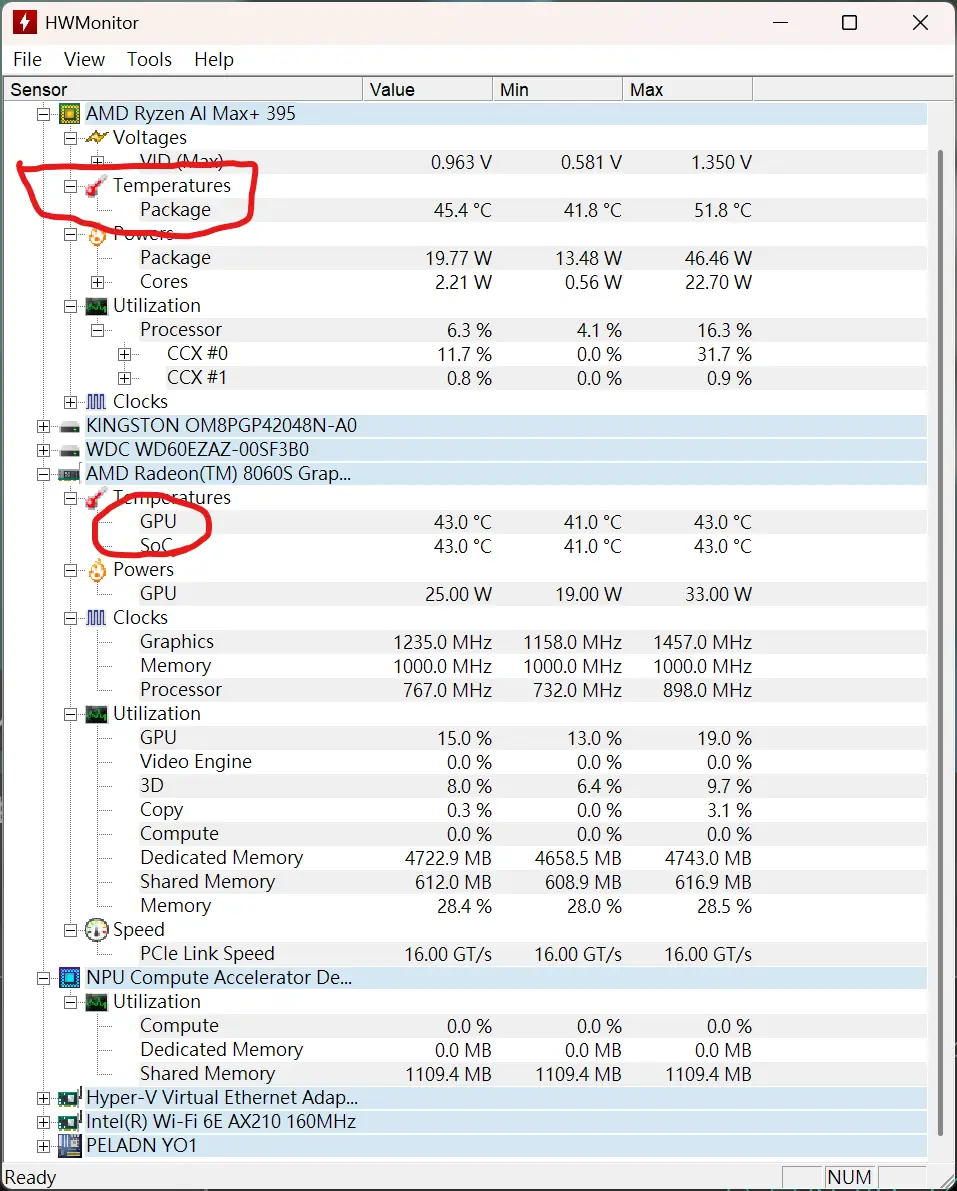Click the Intel Wi-Fi 6E AX210 adapter icon
This screenshot has height=1191, width=957.
click(x=69, y=1122)
